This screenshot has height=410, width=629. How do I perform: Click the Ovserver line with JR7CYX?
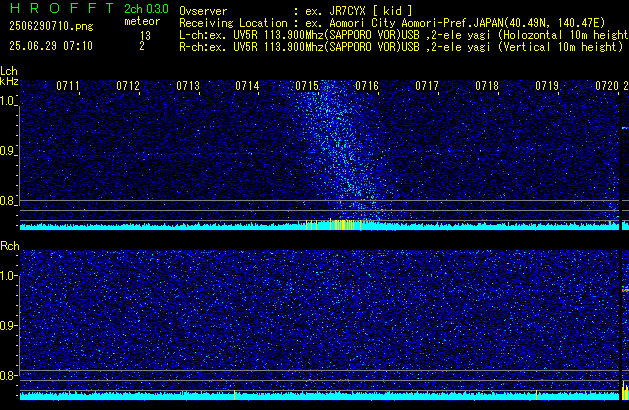[x=296, y=11]
